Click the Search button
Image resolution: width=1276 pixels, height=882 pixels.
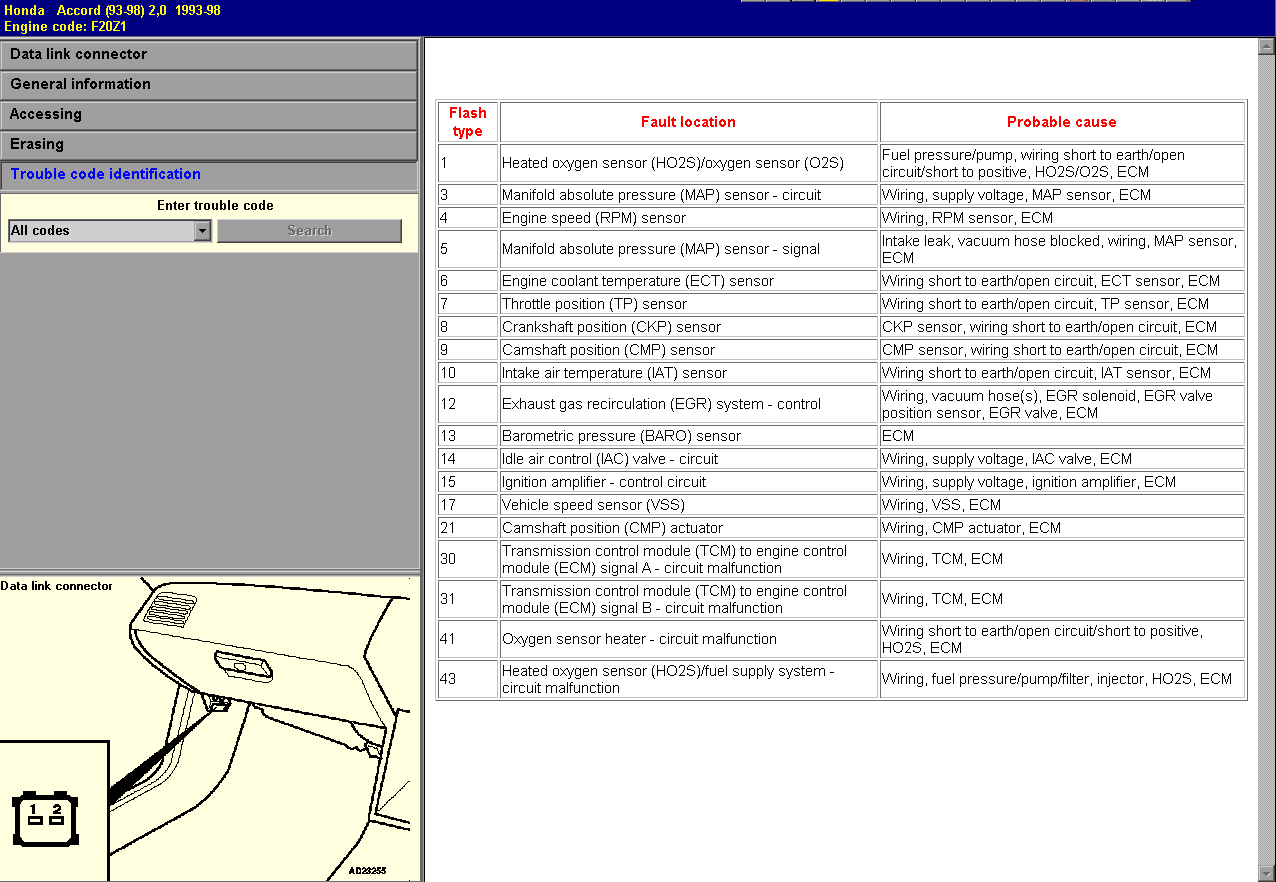coord(309,231)
